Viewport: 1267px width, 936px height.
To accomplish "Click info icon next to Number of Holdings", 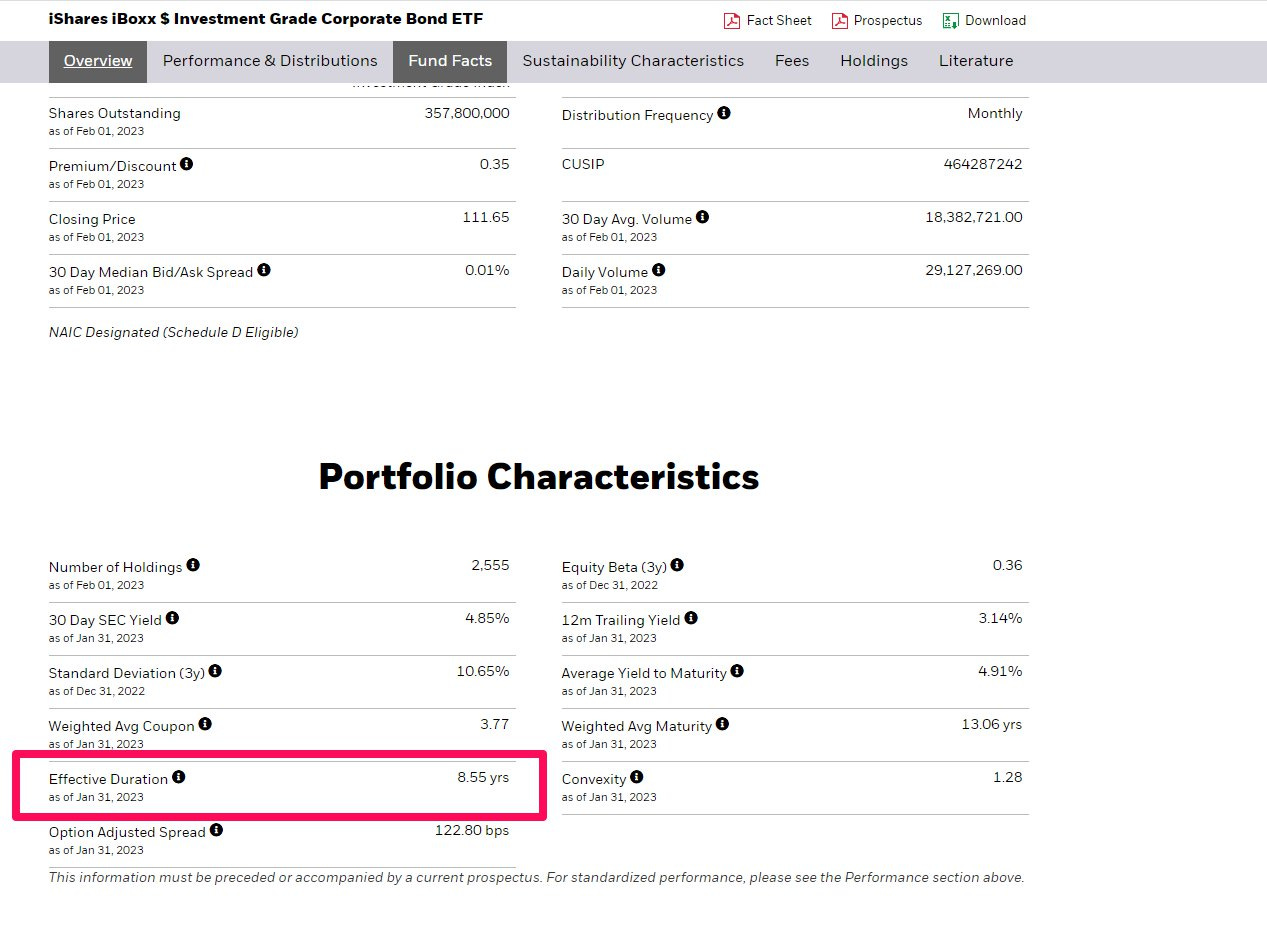I will point(193,565).
